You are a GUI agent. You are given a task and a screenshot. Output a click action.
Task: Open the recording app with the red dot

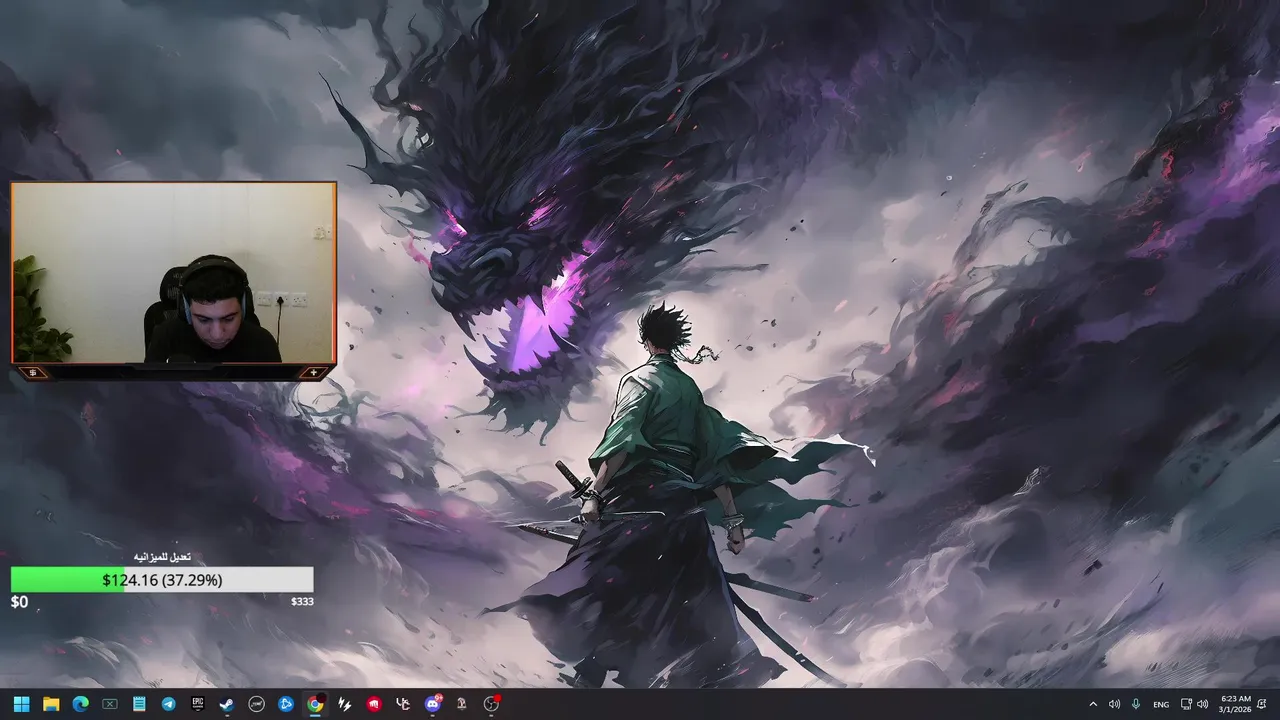click(491, 704)
